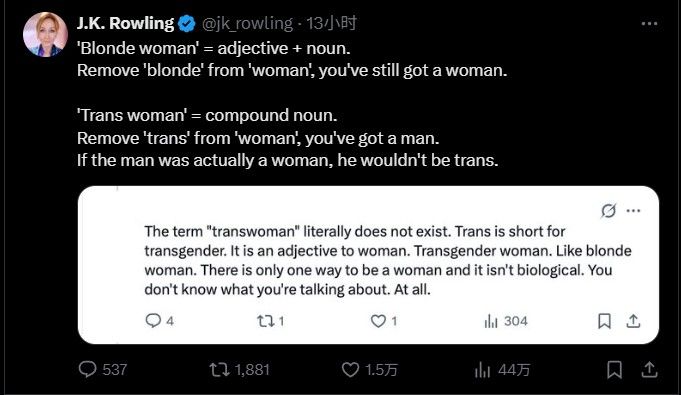
Task: Open the @jk_rowling handle link
Action: (247, 23)
